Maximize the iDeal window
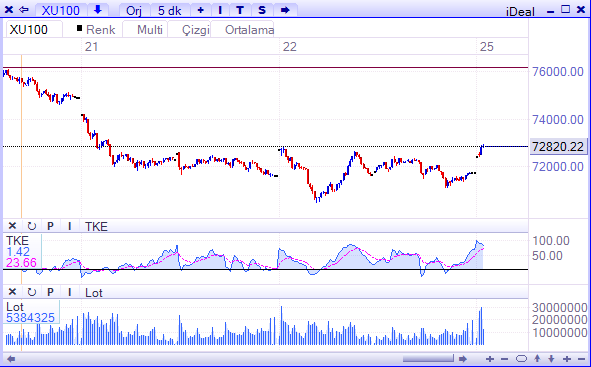The height and width of the screenshot is (367, 591). (x=565, y=9)
